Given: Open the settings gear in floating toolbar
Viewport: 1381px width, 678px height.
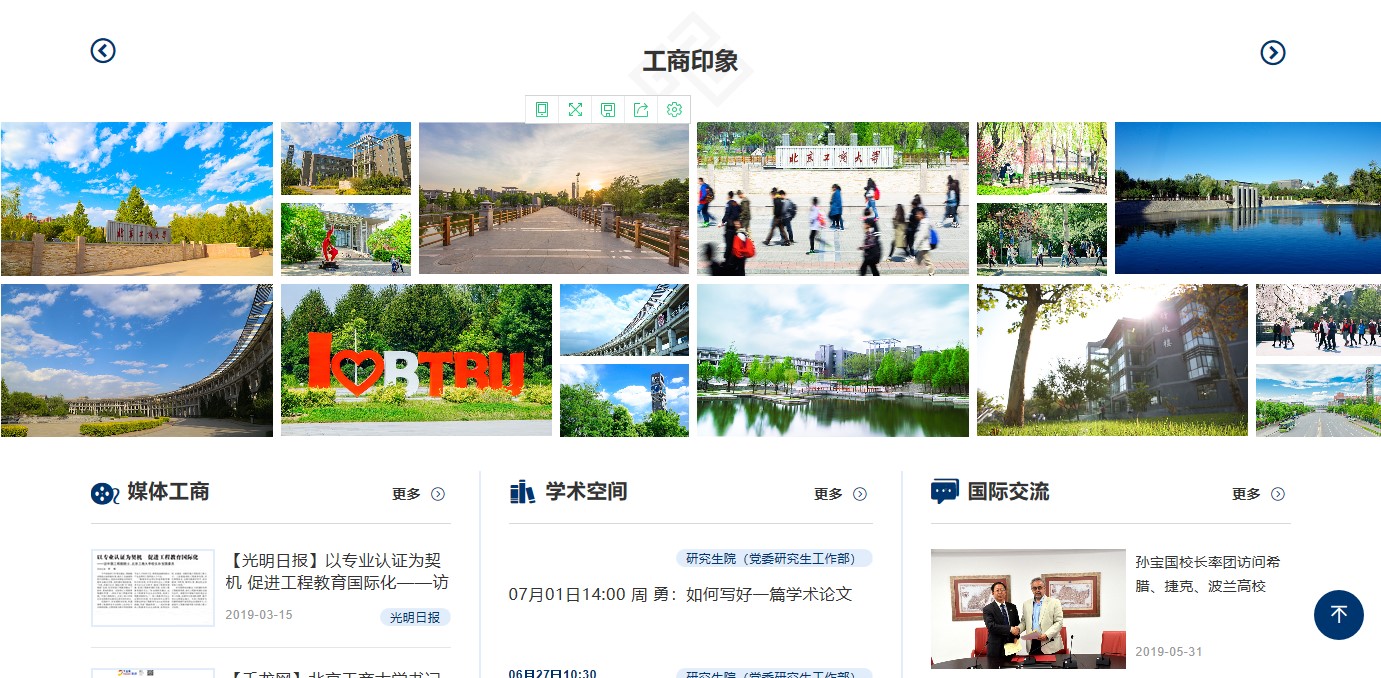Looking at the screenshot, I should (x=674, y=109).
